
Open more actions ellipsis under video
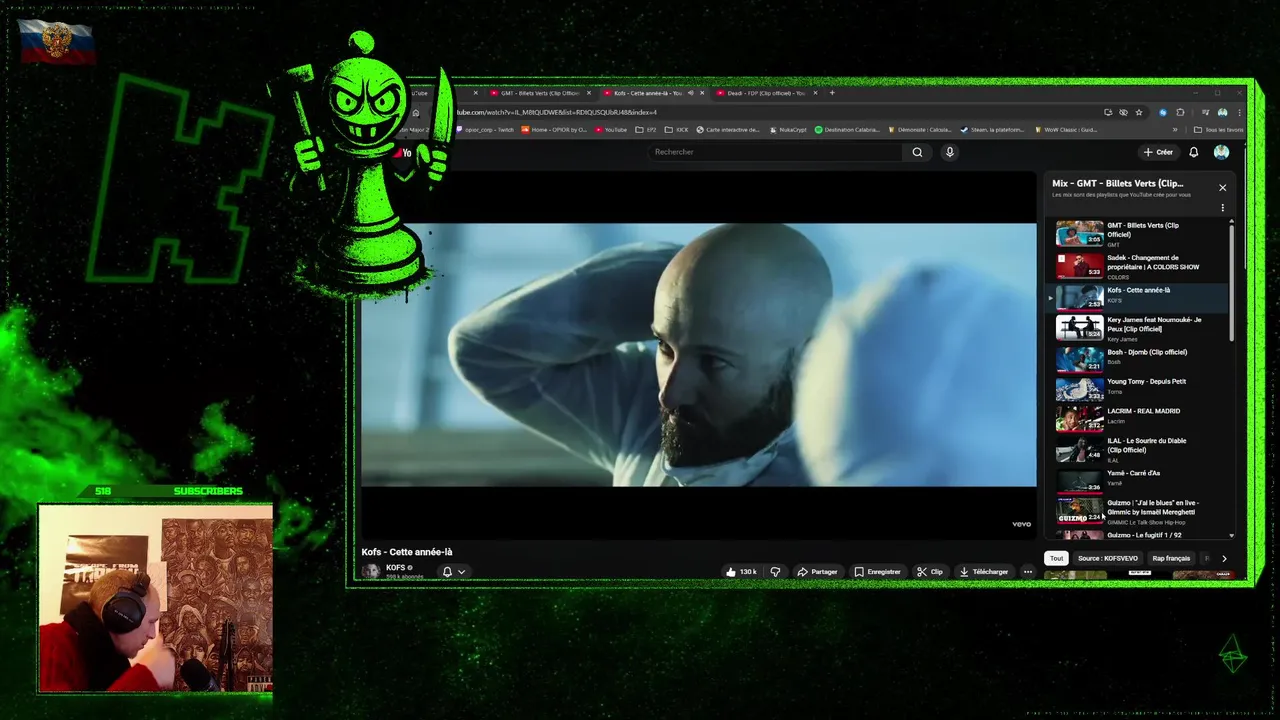1027,572
